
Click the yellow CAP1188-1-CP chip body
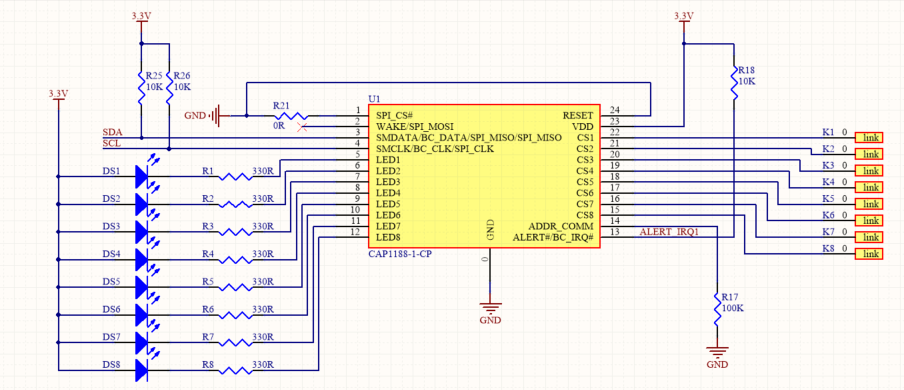(485, 177)
